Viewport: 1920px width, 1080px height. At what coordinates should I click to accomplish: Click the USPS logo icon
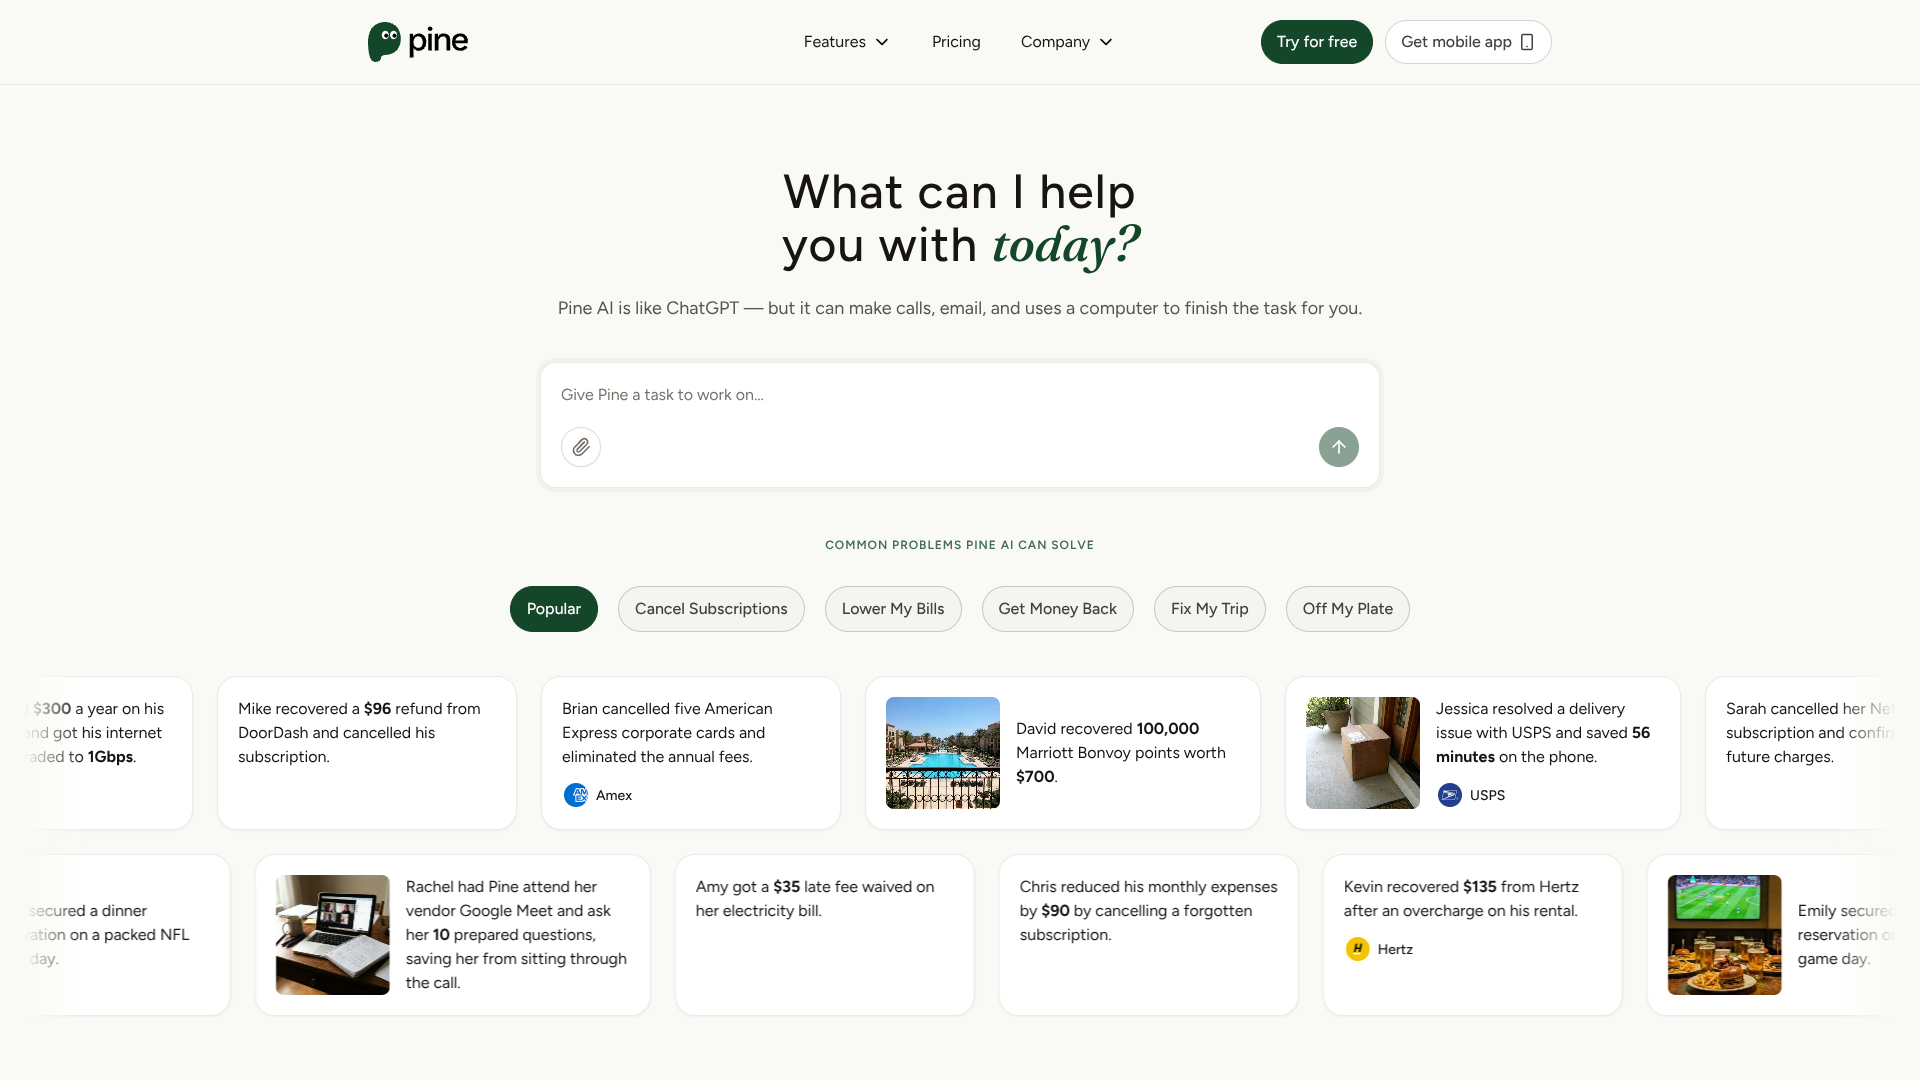tap(1450, 795)
